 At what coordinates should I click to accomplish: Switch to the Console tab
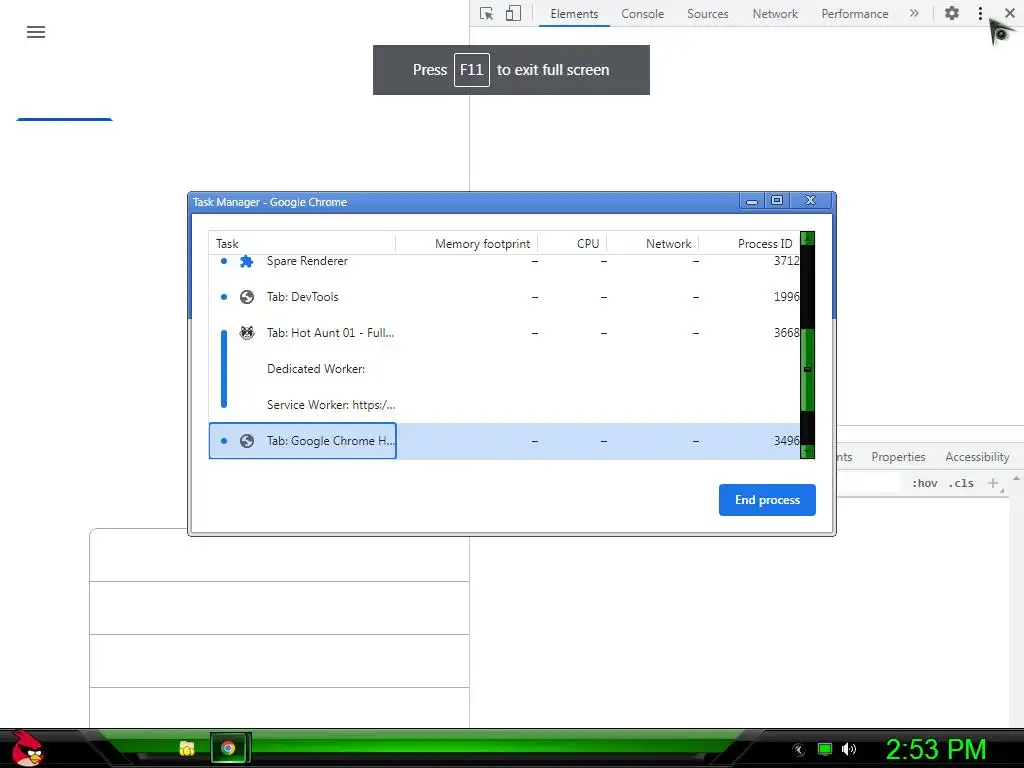point(643,14)
